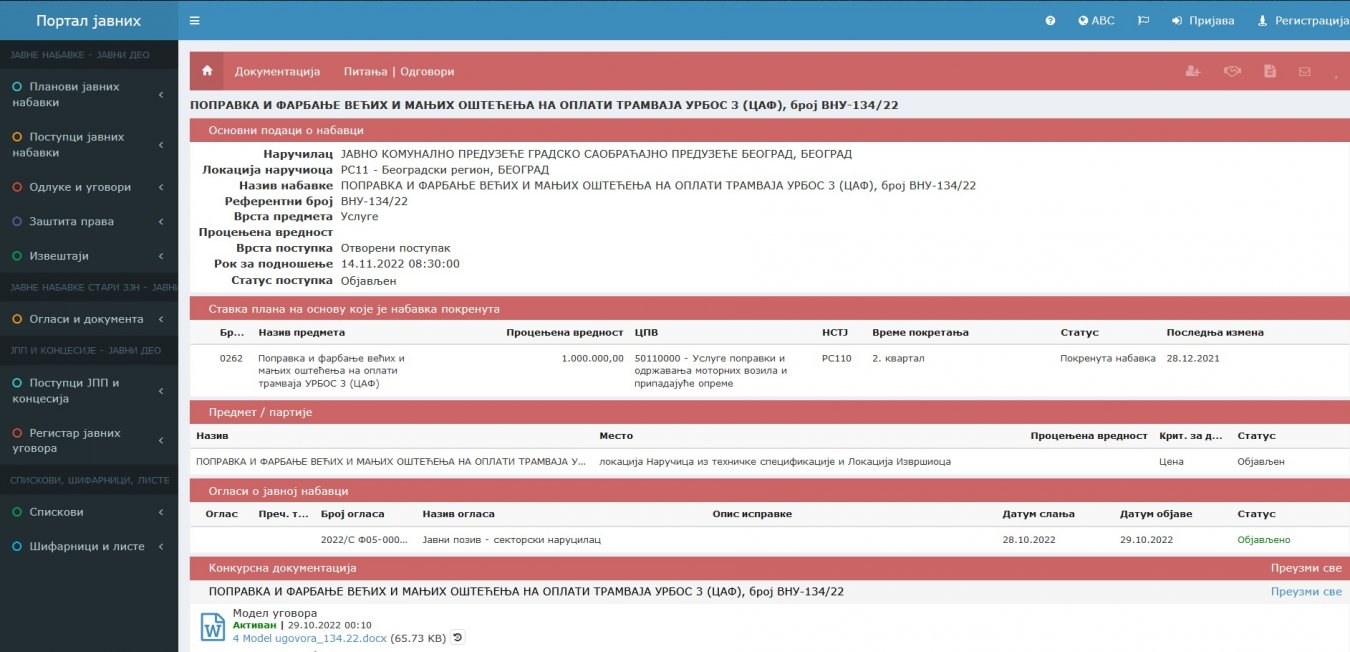
Task: Open language selector АВС
Action: (x=1096, y=20)
